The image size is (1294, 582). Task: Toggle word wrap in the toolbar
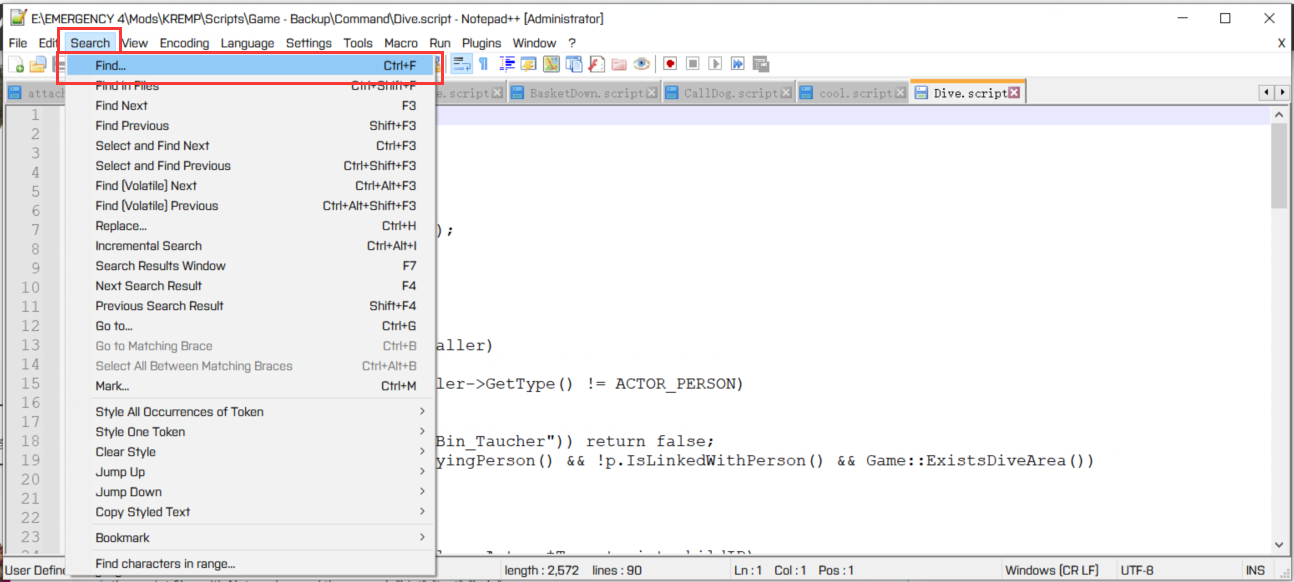(461, 64)
